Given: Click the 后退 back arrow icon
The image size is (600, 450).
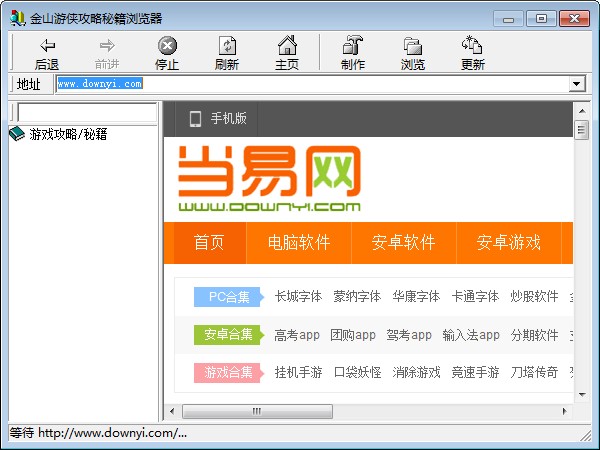Looking at the screenshot, I should pos(47,46).
